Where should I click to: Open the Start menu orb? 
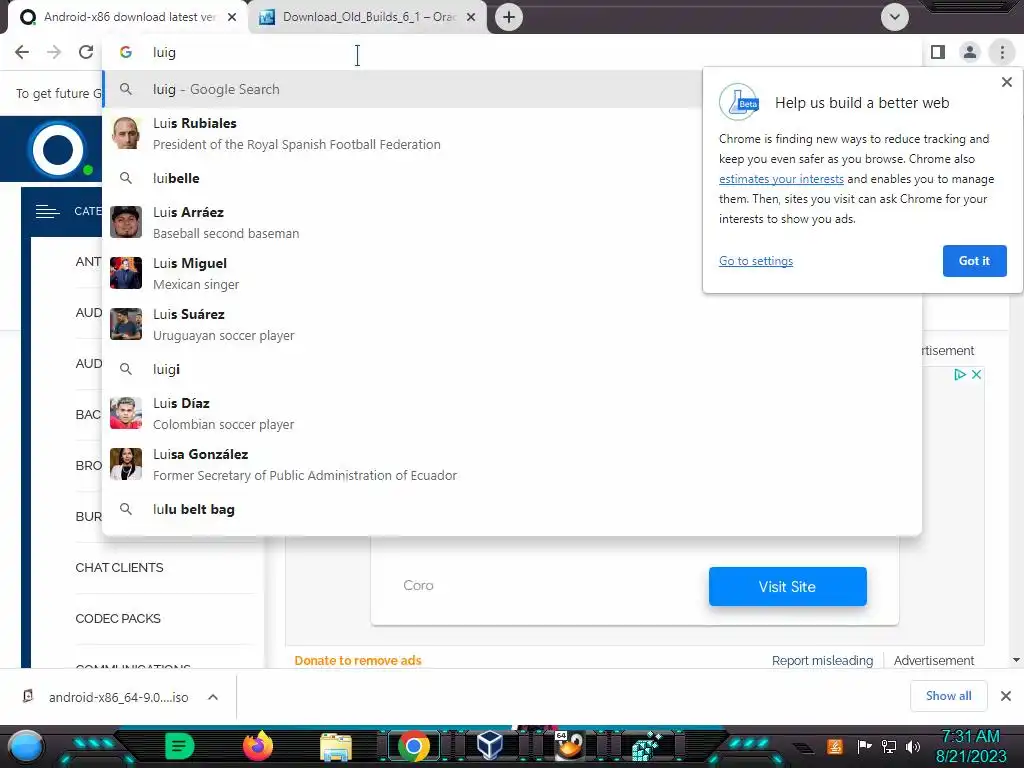tap(25, 746)
